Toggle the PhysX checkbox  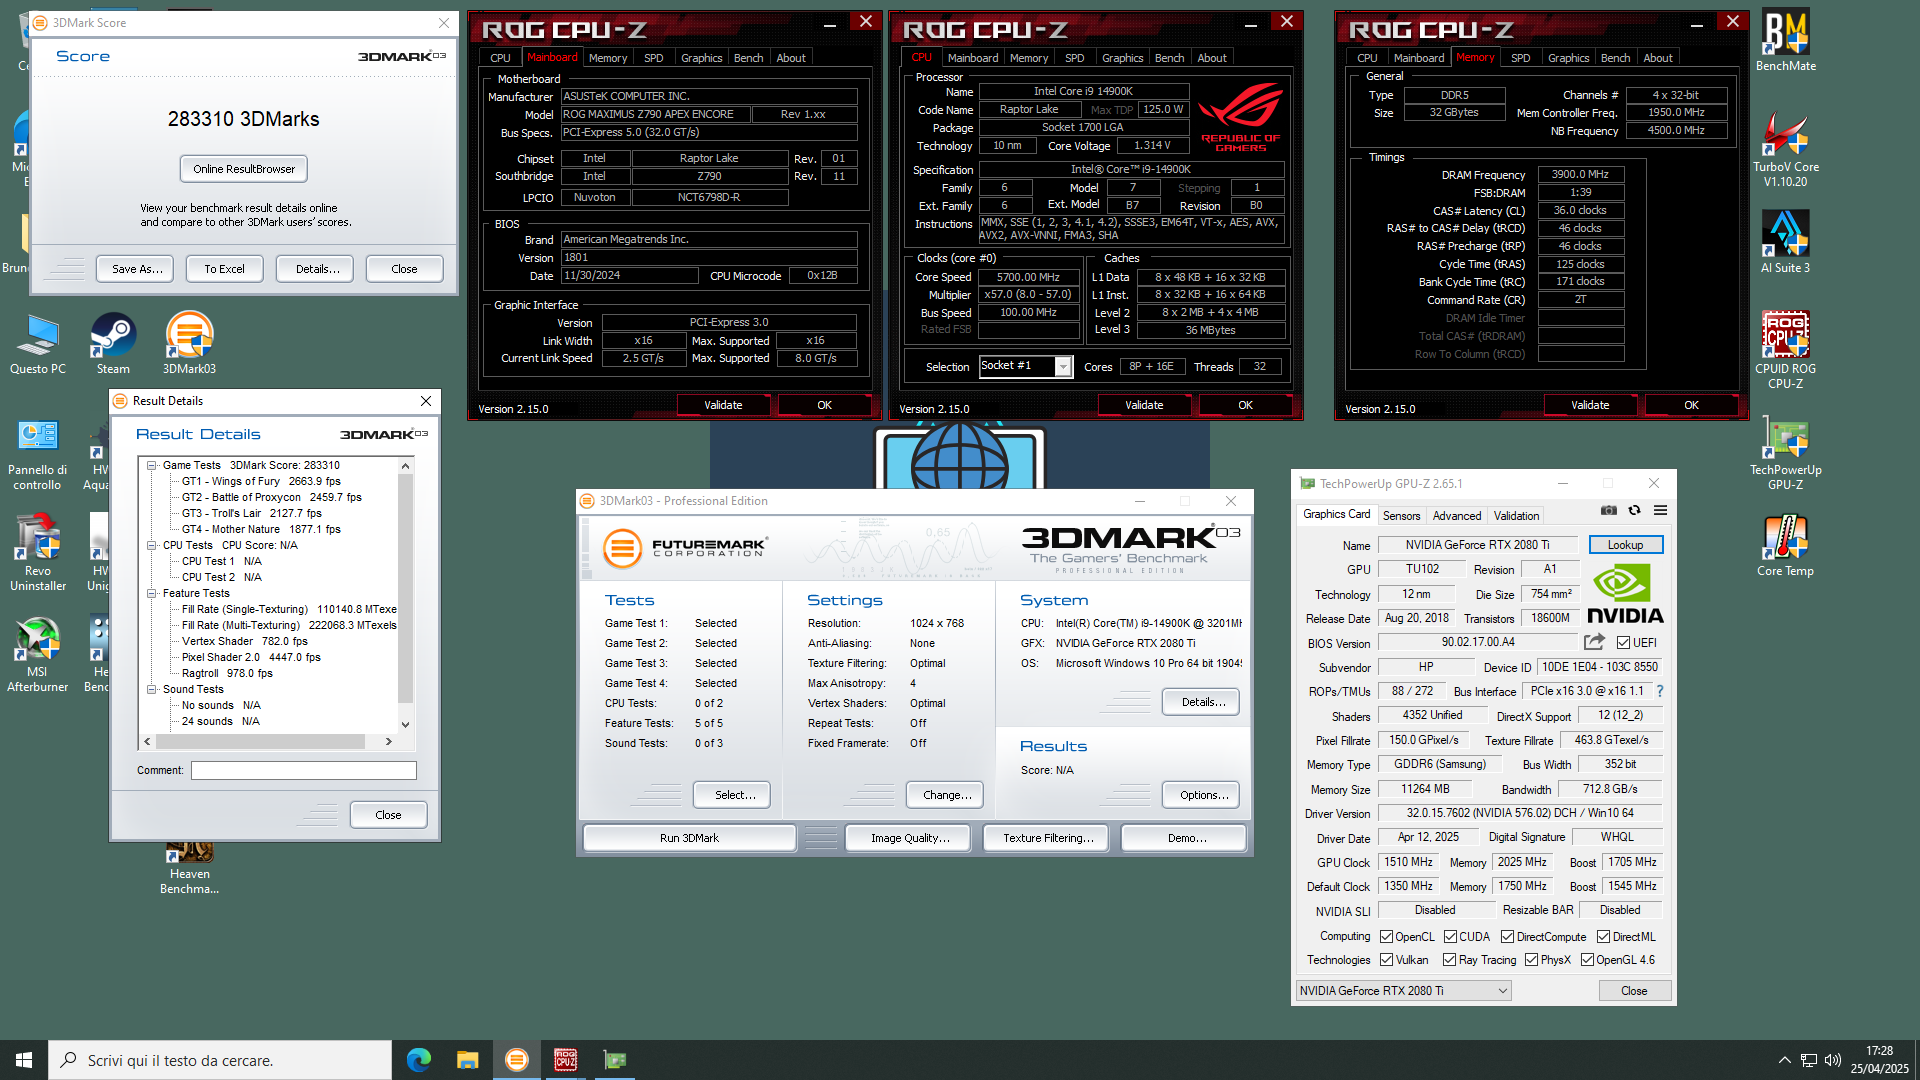(1531, 960)
